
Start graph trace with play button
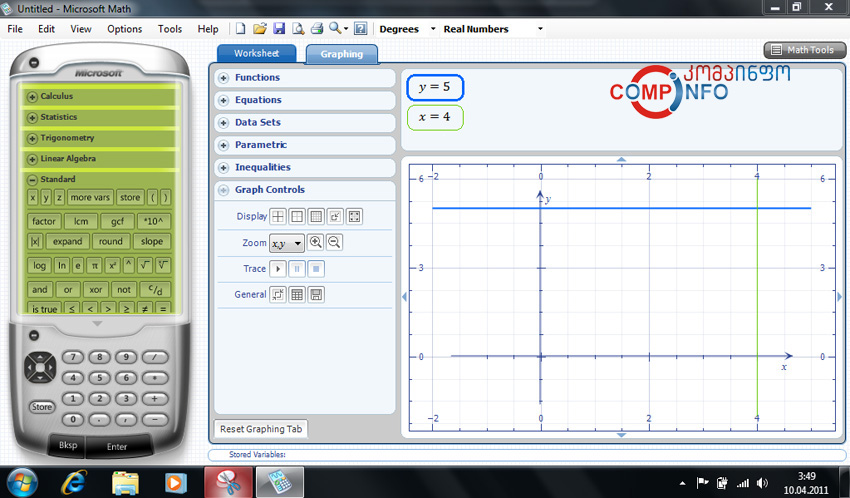point(278,269)
